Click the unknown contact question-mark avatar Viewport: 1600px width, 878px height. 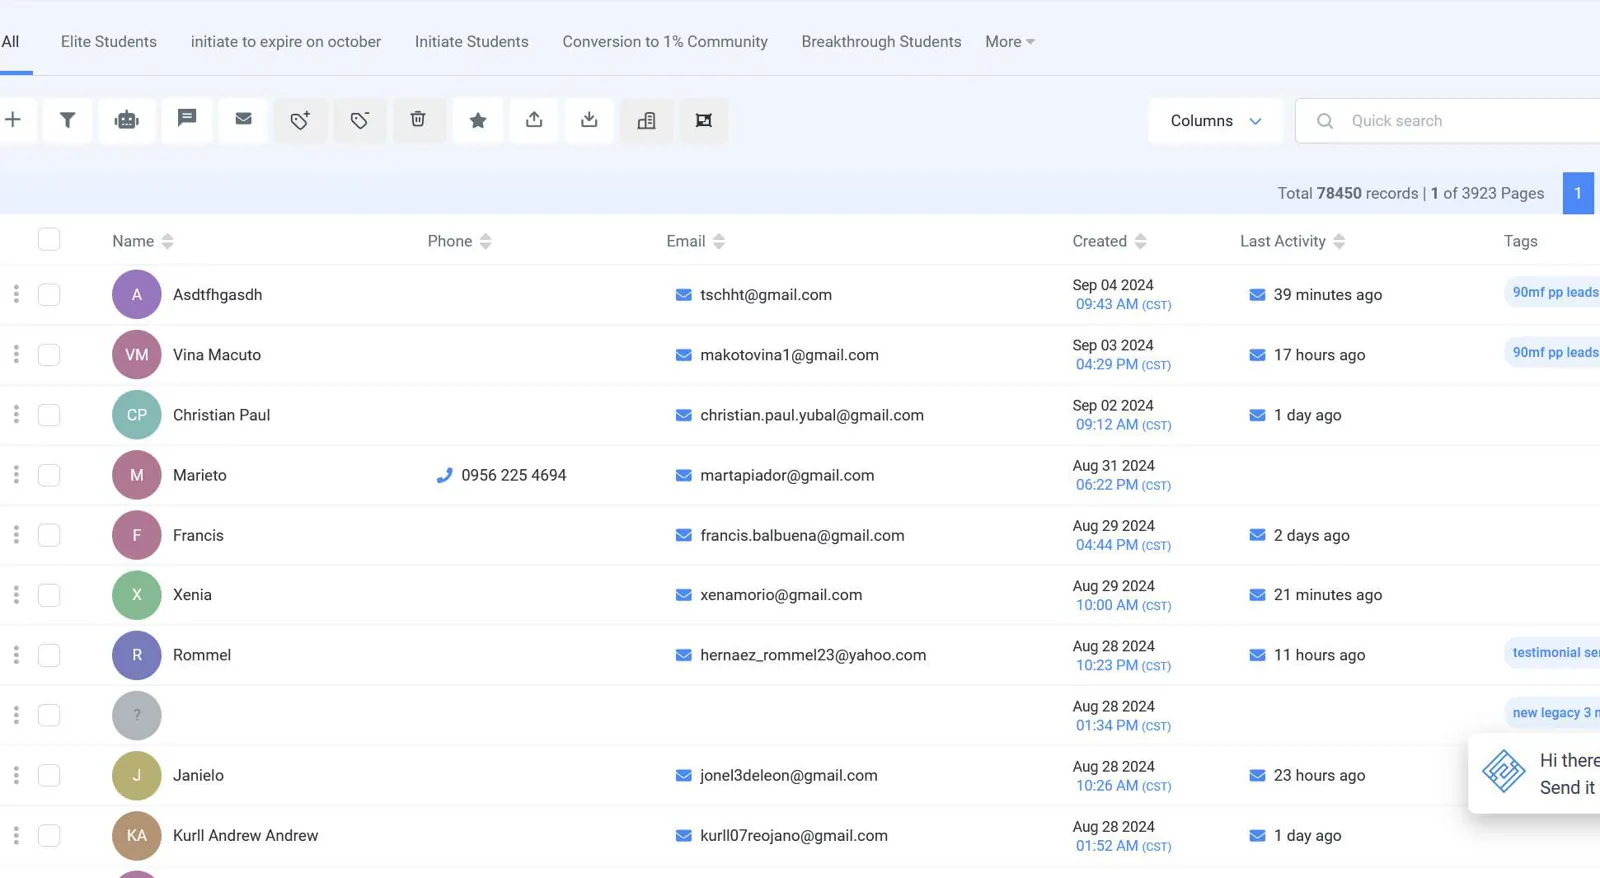(137, 715)
